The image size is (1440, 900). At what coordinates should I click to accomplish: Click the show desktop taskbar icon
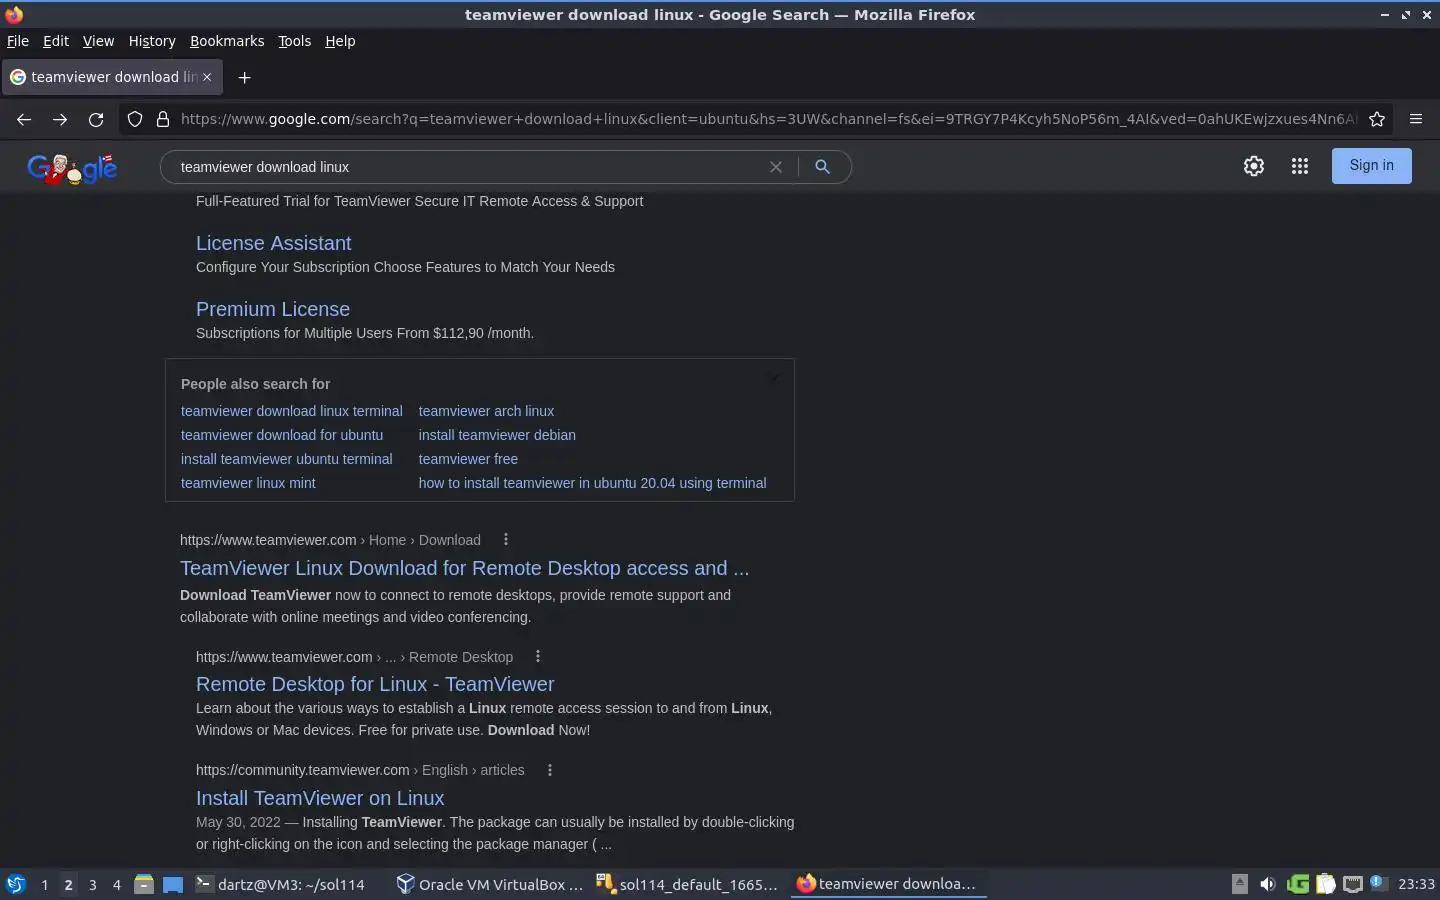173,884
